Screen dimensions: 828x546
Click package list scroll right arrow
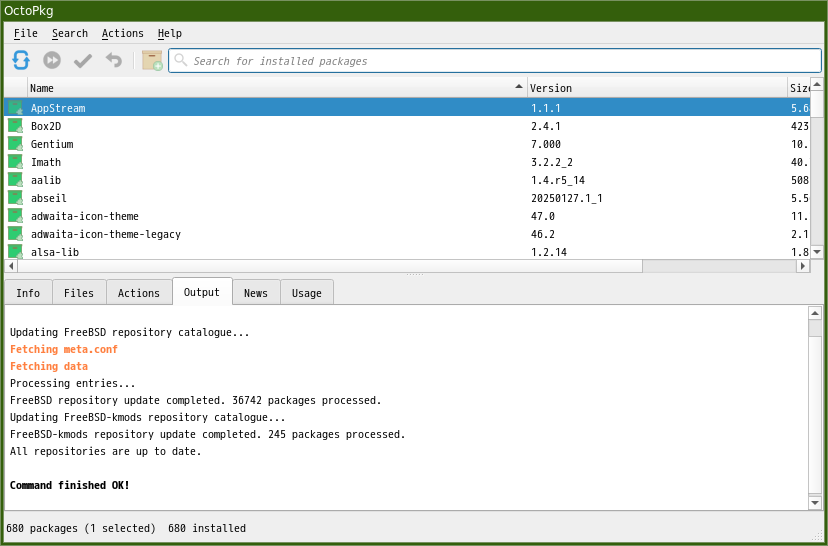(803, 266)
